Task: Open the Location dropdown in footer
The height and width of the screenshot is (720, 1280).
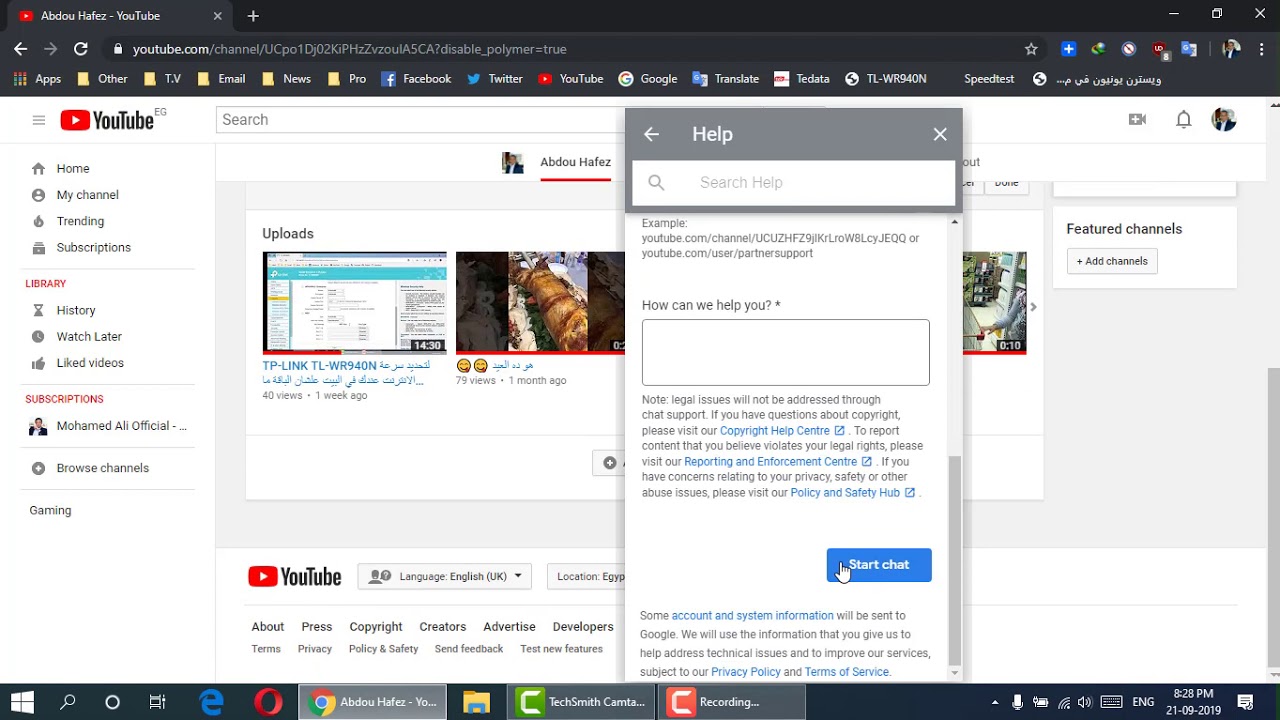Action: (586, 577)
